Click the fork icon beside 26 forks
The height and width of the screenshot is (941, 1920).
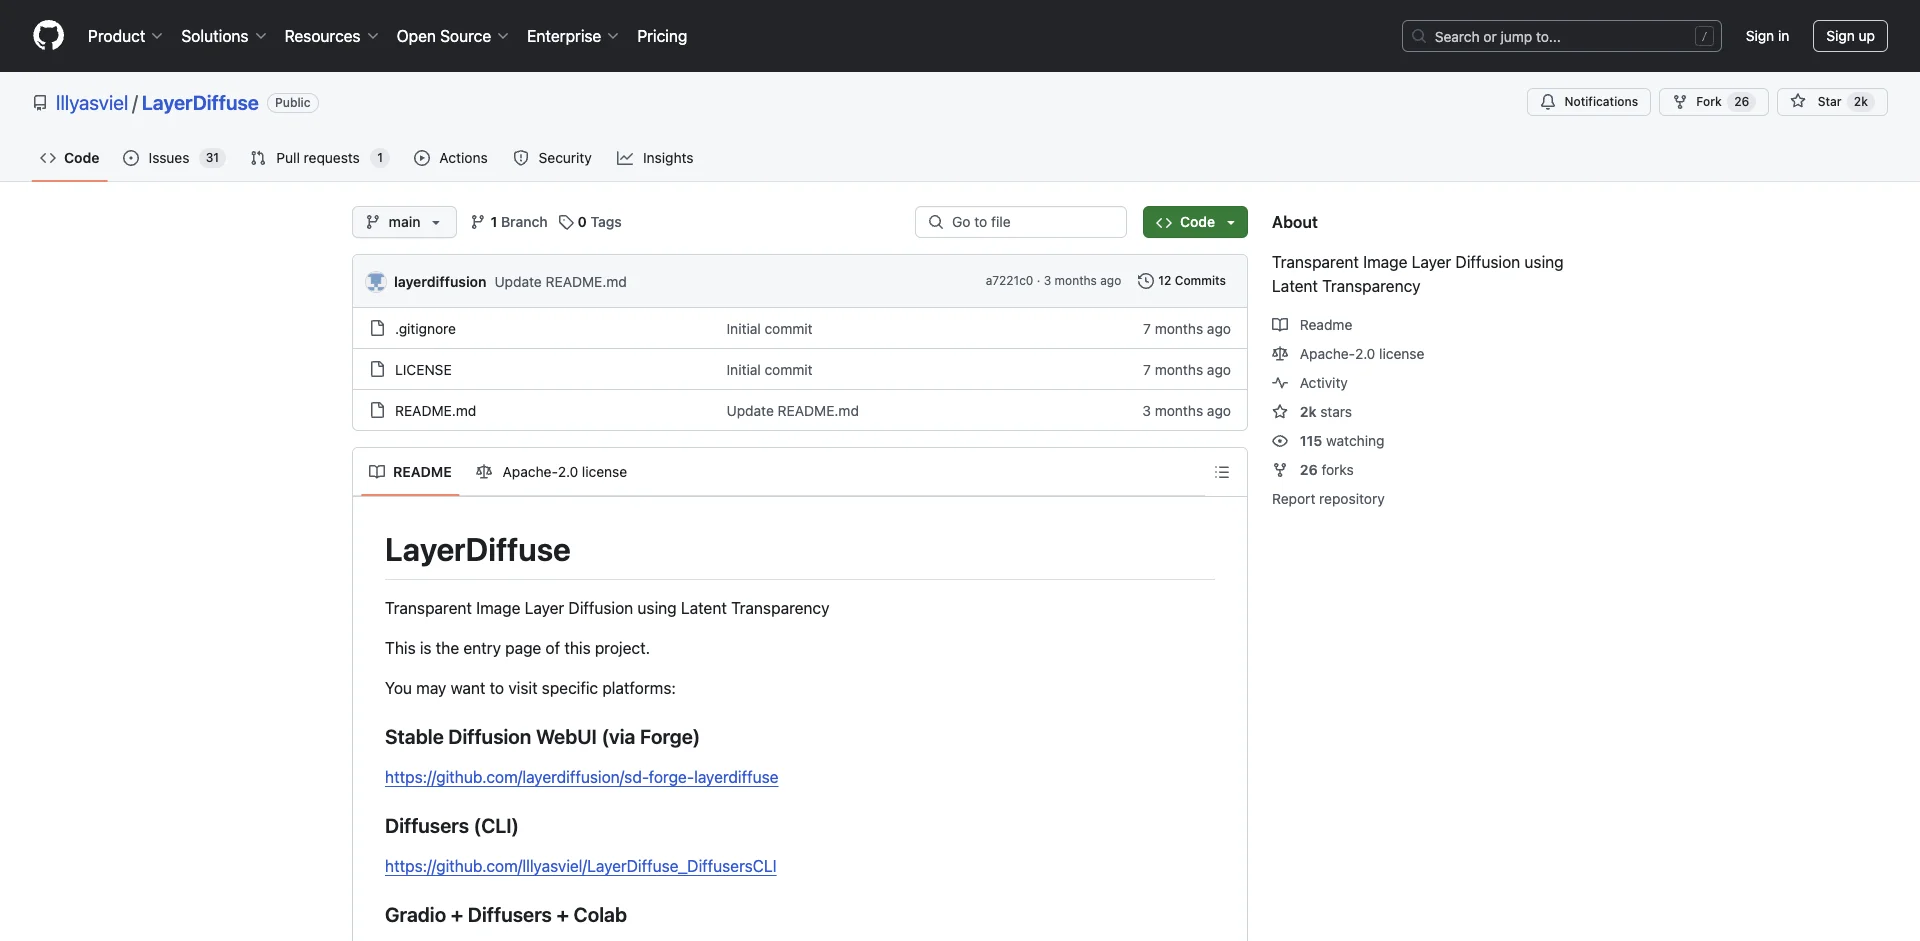tap(1280, 470)
